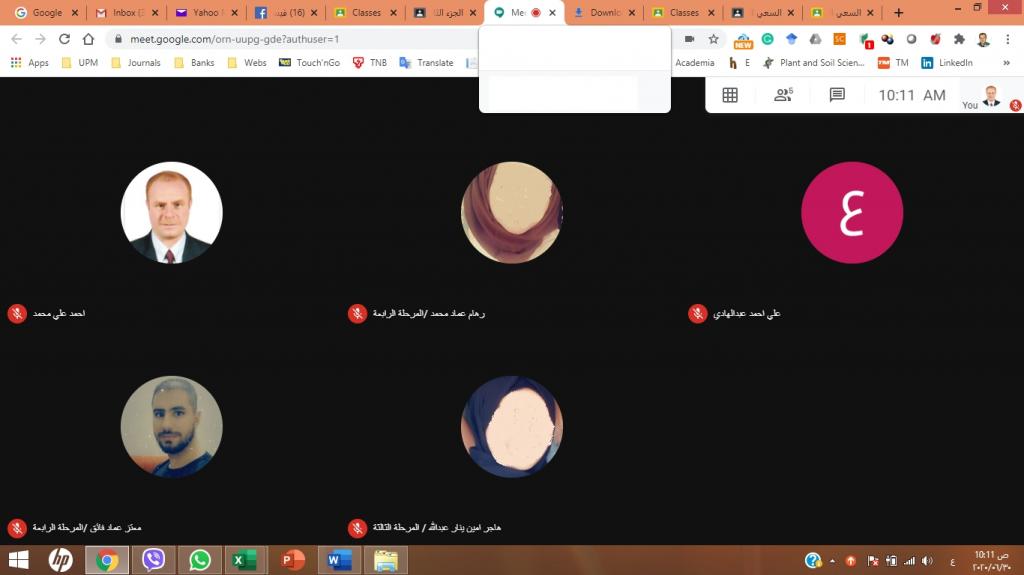Open the Journals bookmarks folder
Viewport: 1024px width, 575px height.
135,62
